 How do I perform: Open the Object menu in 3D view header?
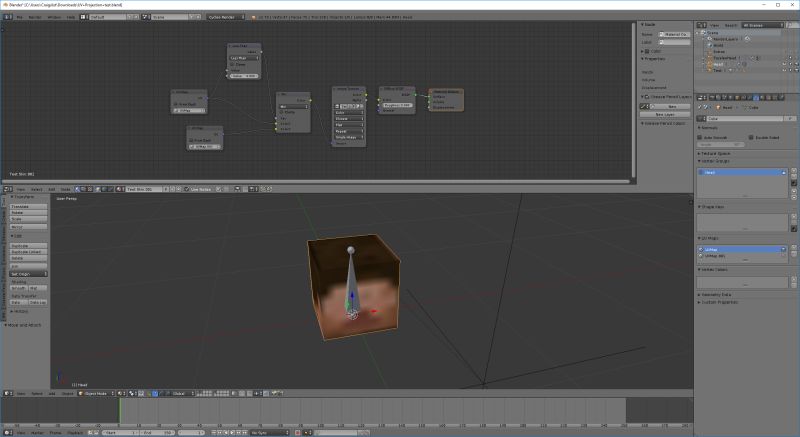[67, 393]
